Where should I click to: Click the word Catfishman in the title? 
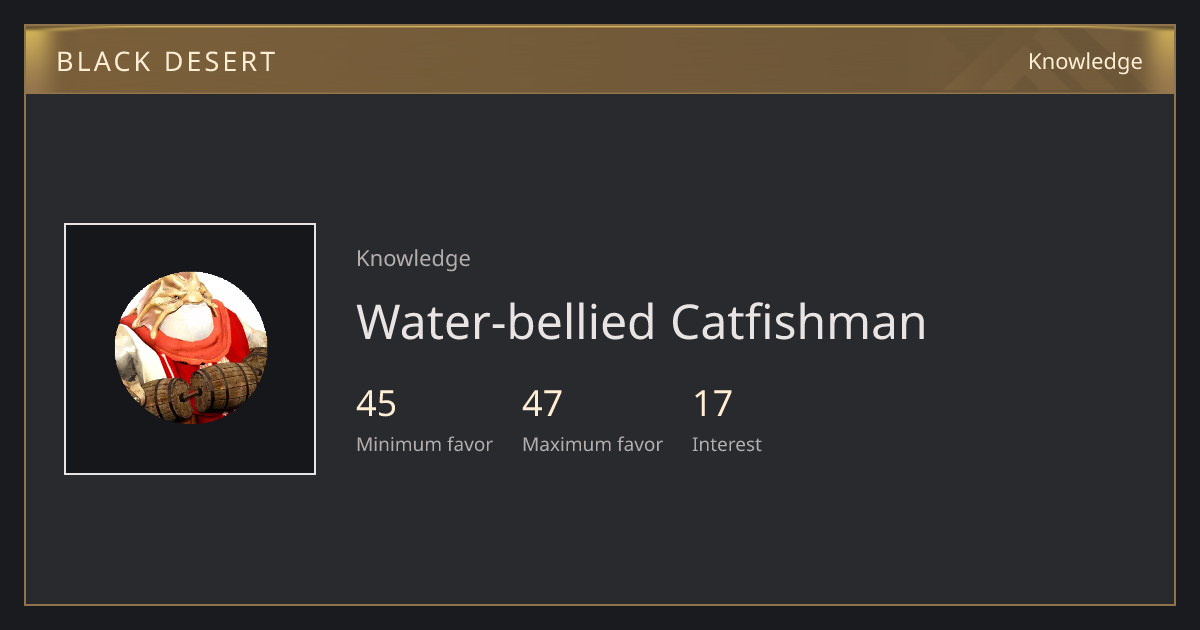tap(799, 323)
